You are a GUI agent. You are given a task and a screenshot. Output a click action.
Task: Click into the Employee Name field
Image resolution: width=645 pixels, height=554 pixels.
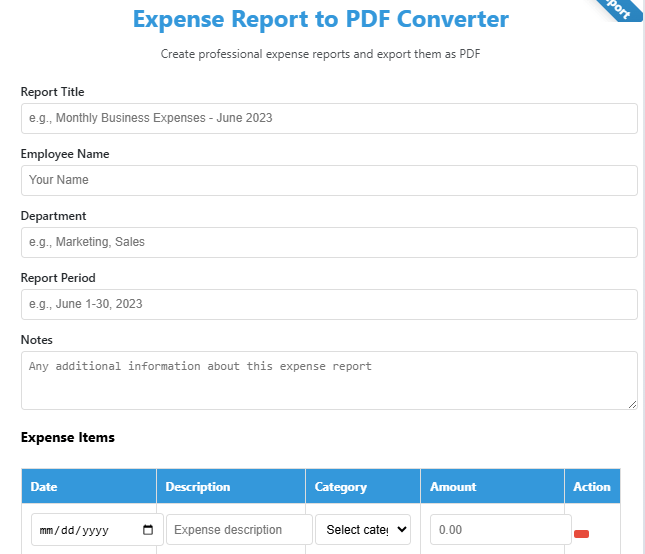point(329,181)
